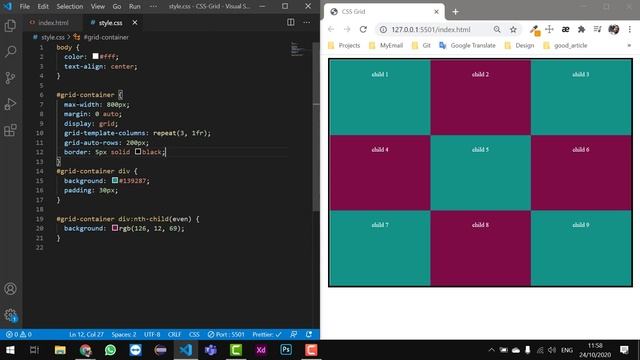Open the MyEmail bookmark folder

coord(386,45)
